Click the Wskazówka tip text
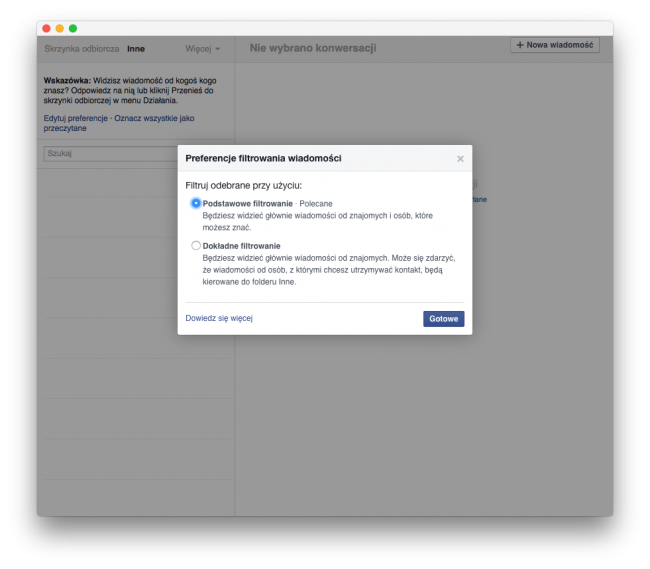This screenshot has height=569, width=650. coord(130,90)
